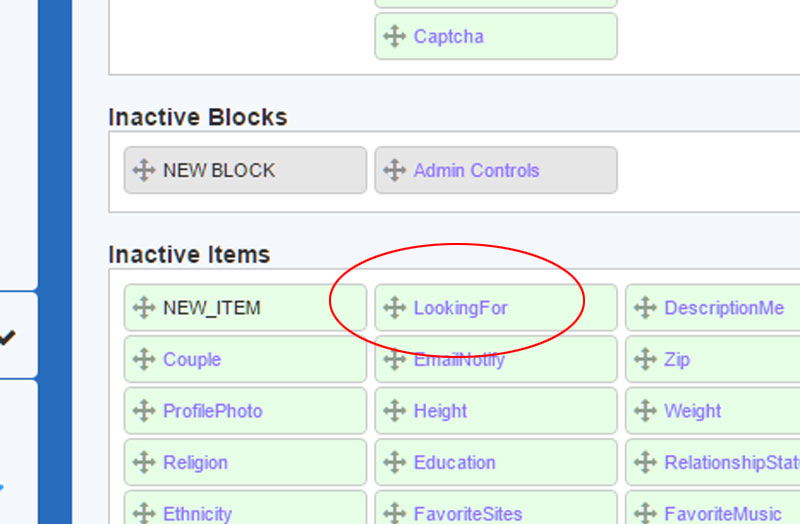Click the move handle beside Height
The width and height of the screenshot is (800, 524).
(394, 411)
